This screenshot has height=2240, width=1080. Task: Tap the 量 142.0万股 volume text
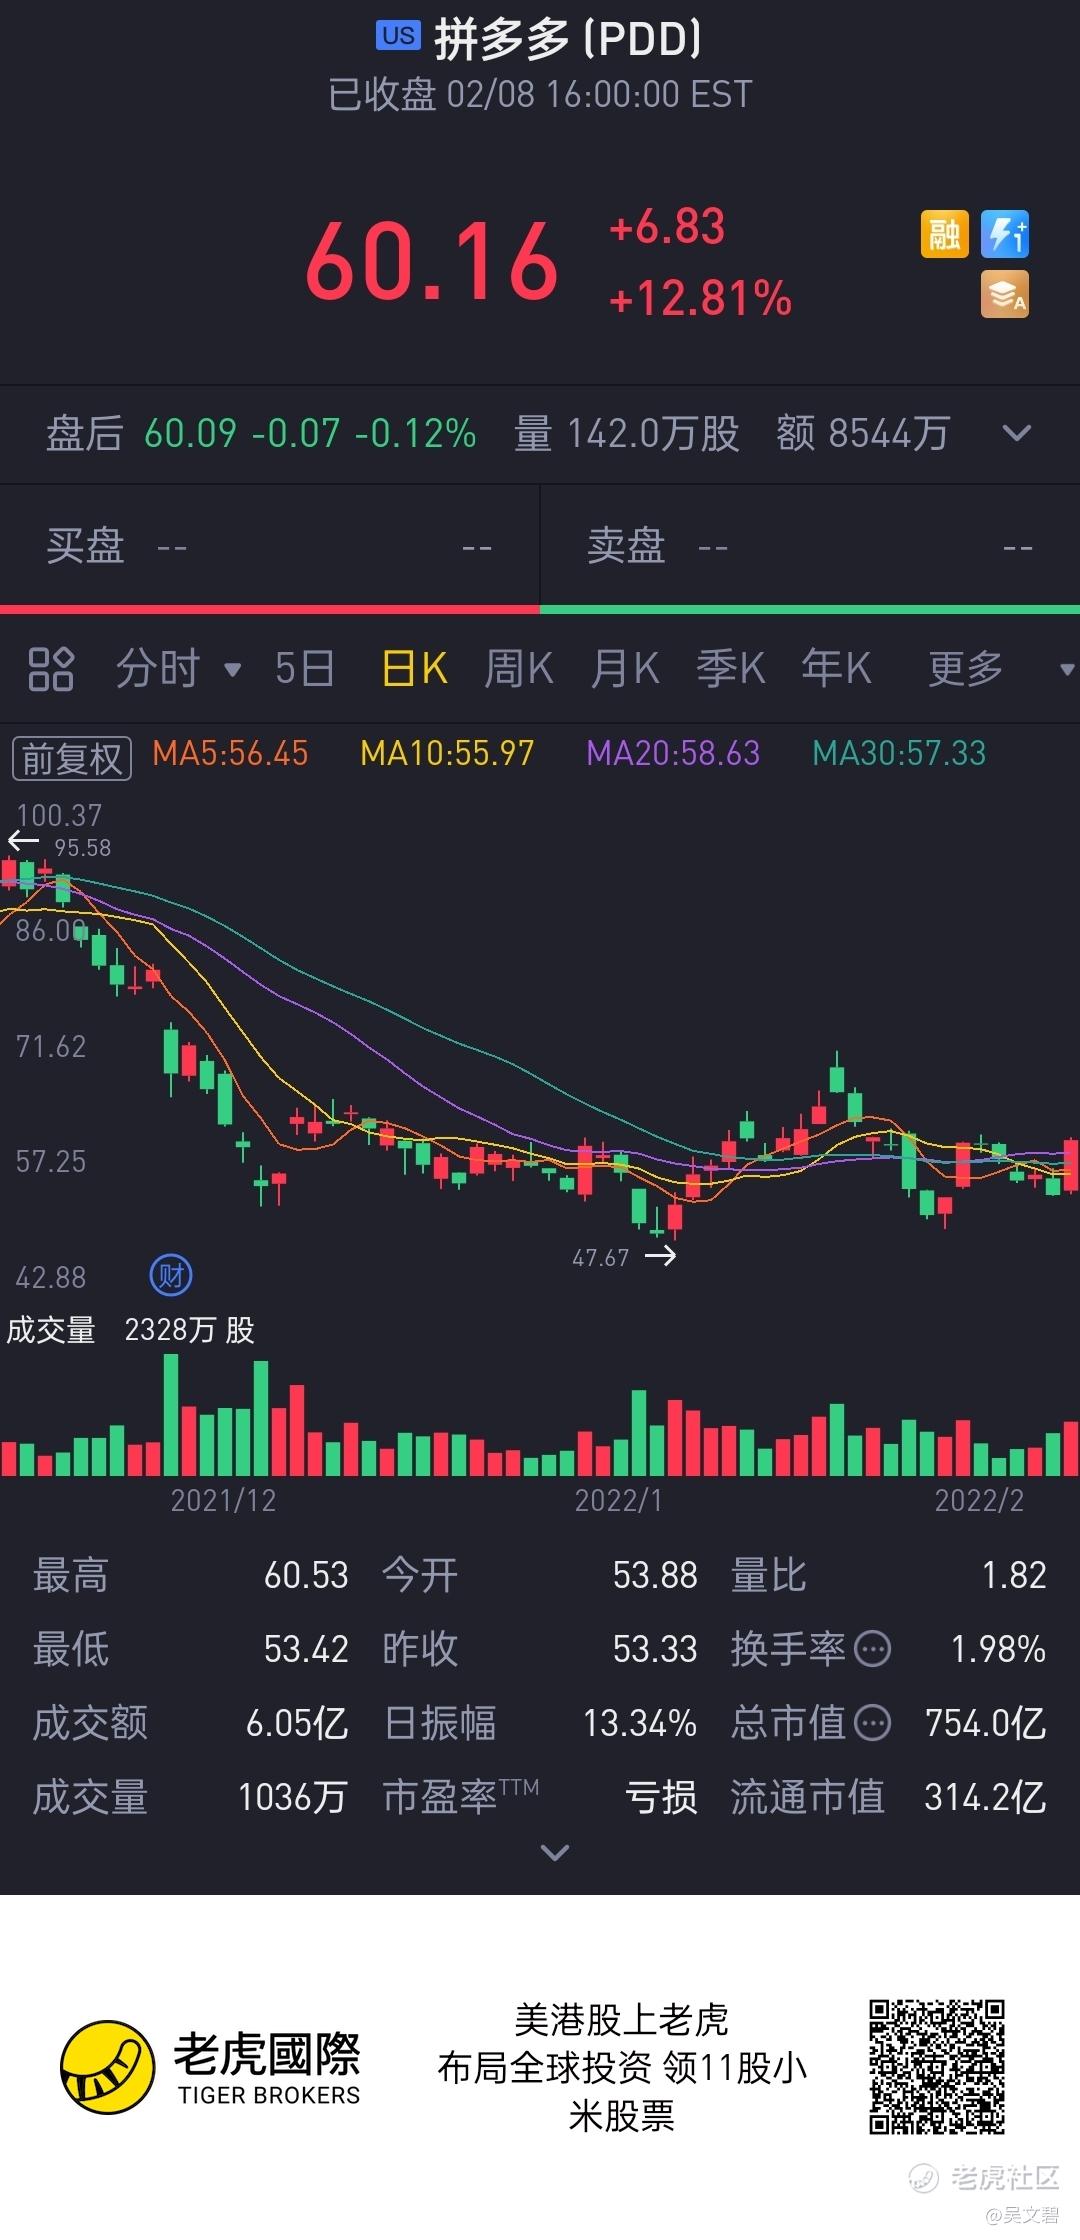626,434
